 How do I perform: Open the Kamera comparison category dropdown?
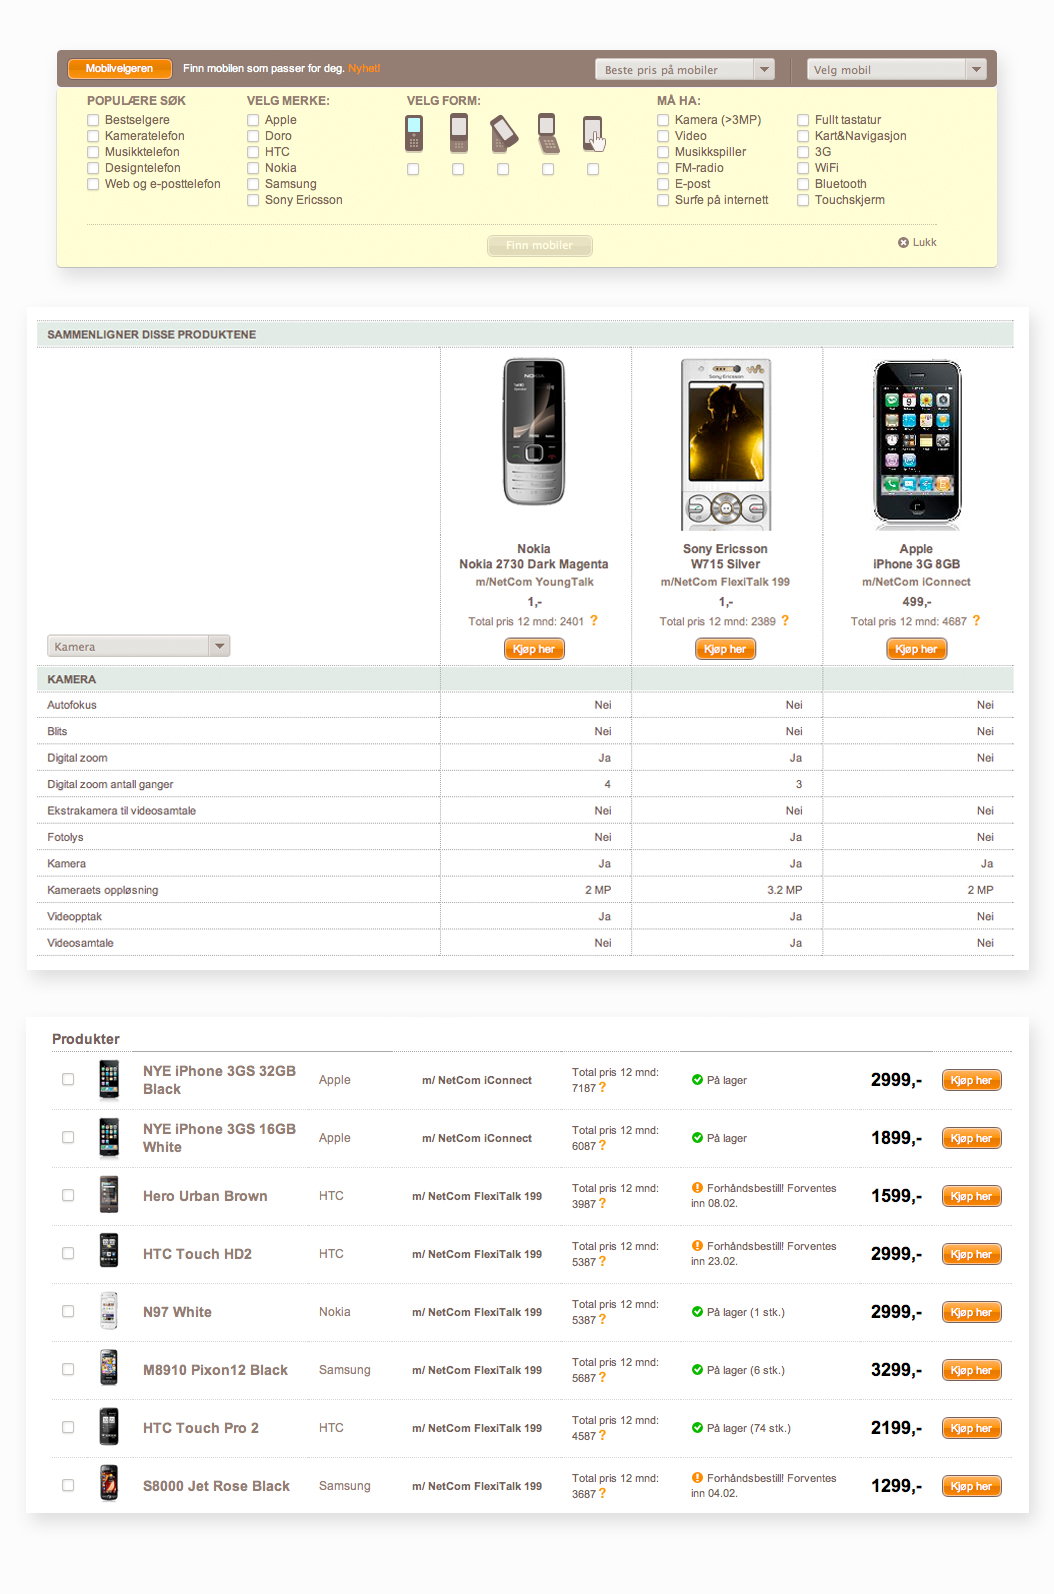139,646
